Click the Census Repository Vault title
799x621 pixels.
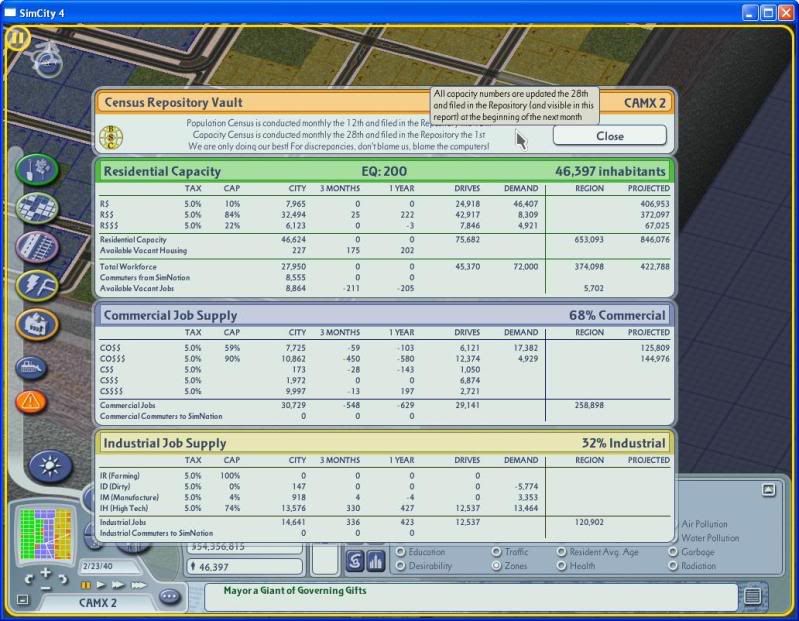[x=173, y=102]
